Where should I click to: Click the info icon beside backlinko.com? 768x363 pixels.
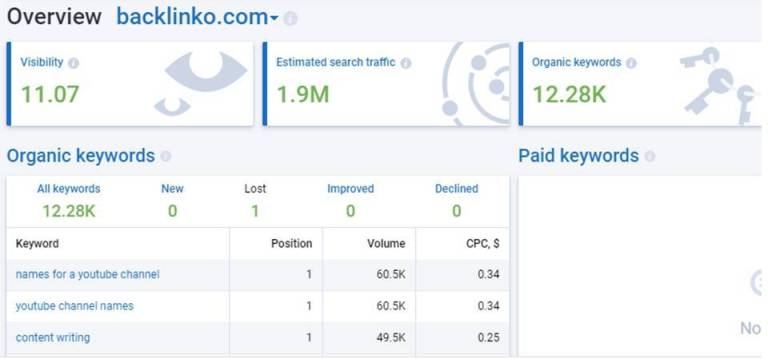pyautogui.click(x=290, y=19)
